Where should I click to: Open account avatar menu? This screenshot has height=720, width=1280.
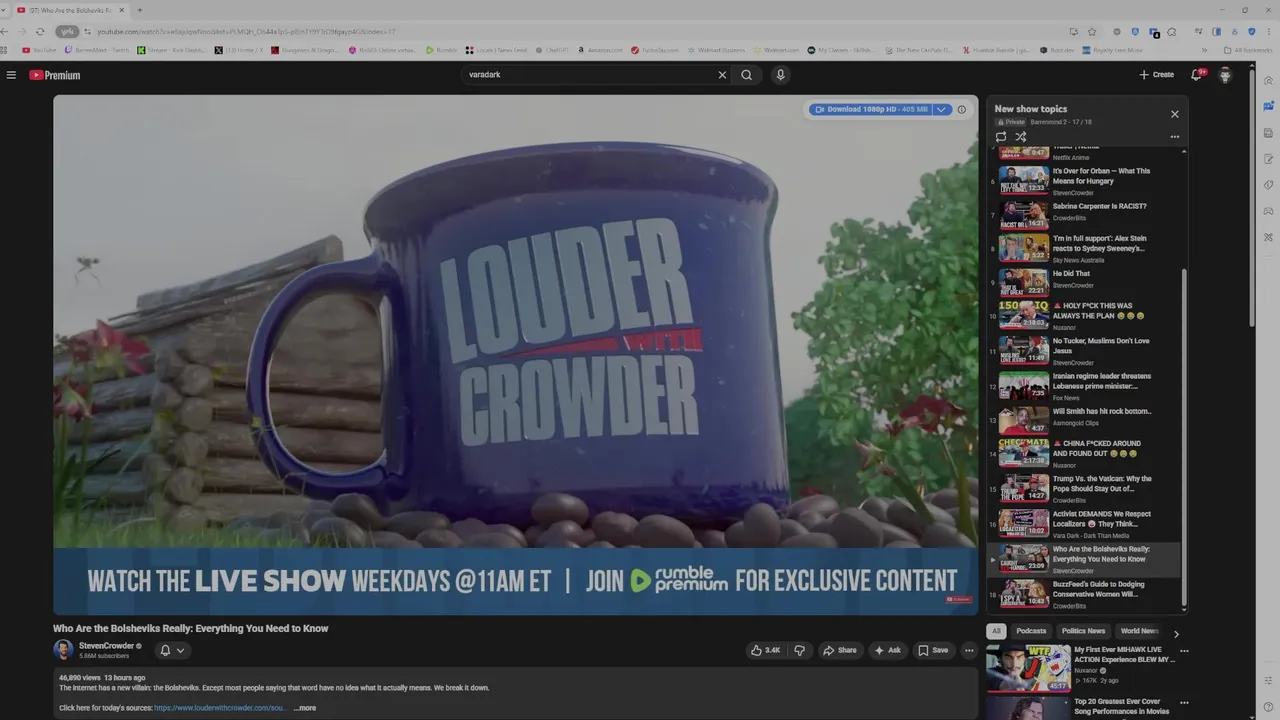[x=1225, y=75]
